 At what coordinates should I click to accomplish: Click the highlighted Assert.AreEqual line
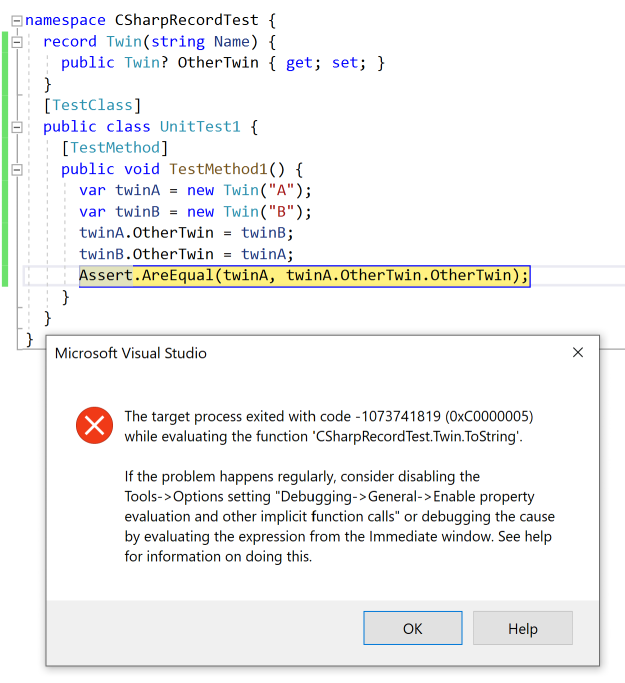[x=304, y=275]
